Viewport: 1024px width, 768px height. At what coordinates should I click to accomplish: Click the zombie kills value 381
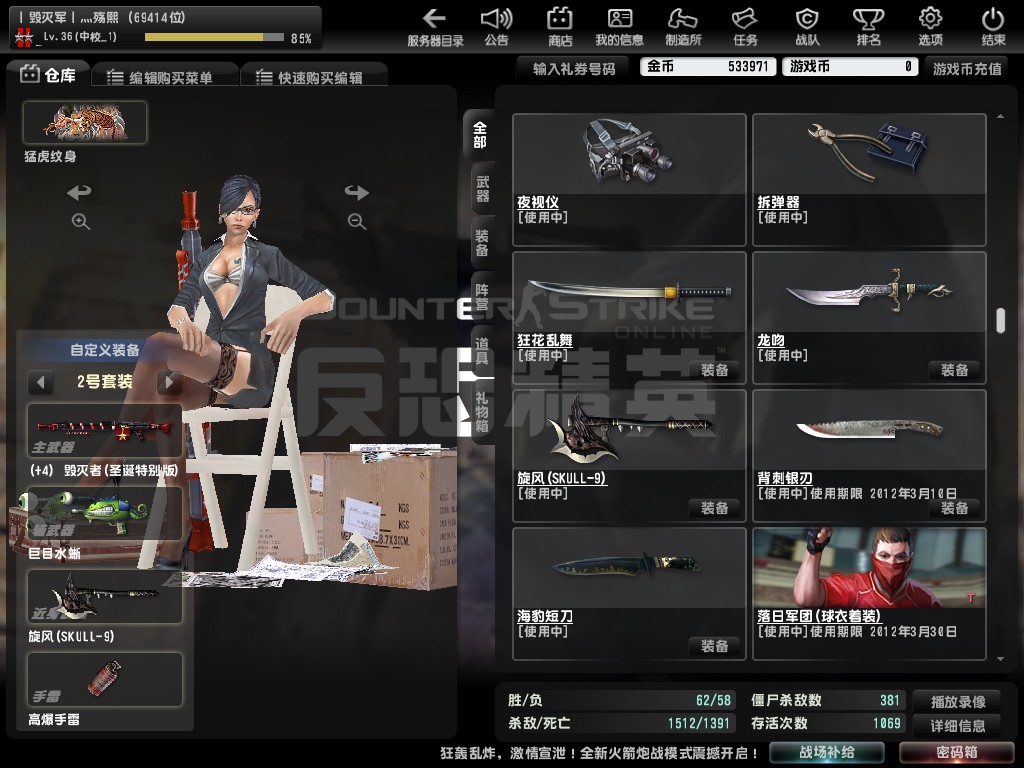tap(890, 700)
